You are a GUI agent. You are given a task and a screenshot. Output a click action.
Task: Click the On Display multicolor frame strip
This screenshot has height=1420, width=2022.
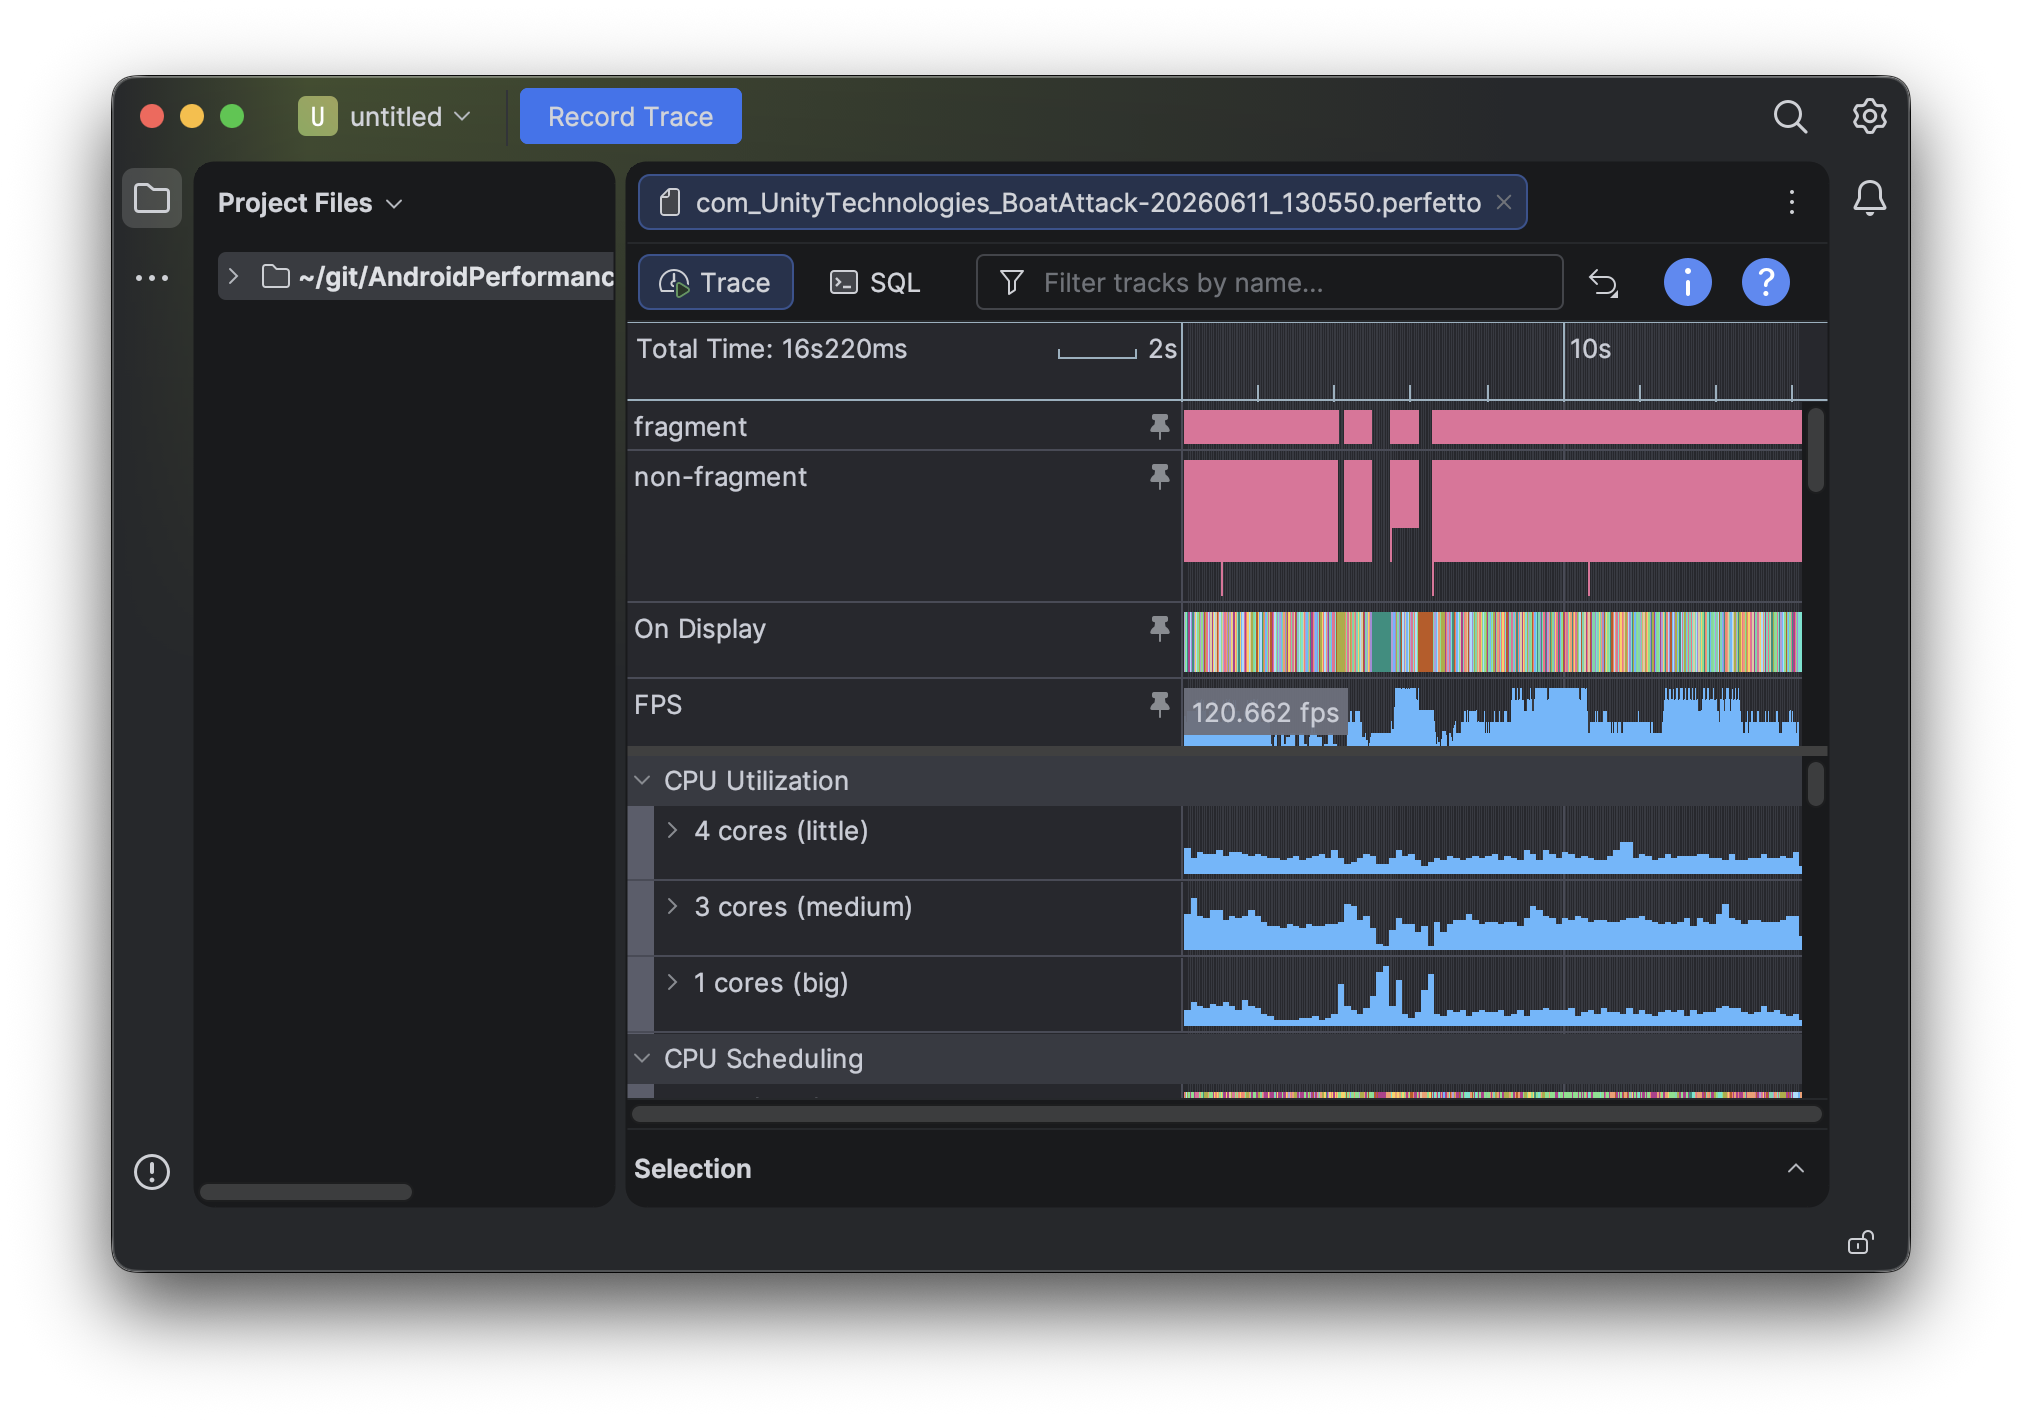[1492, 642]
